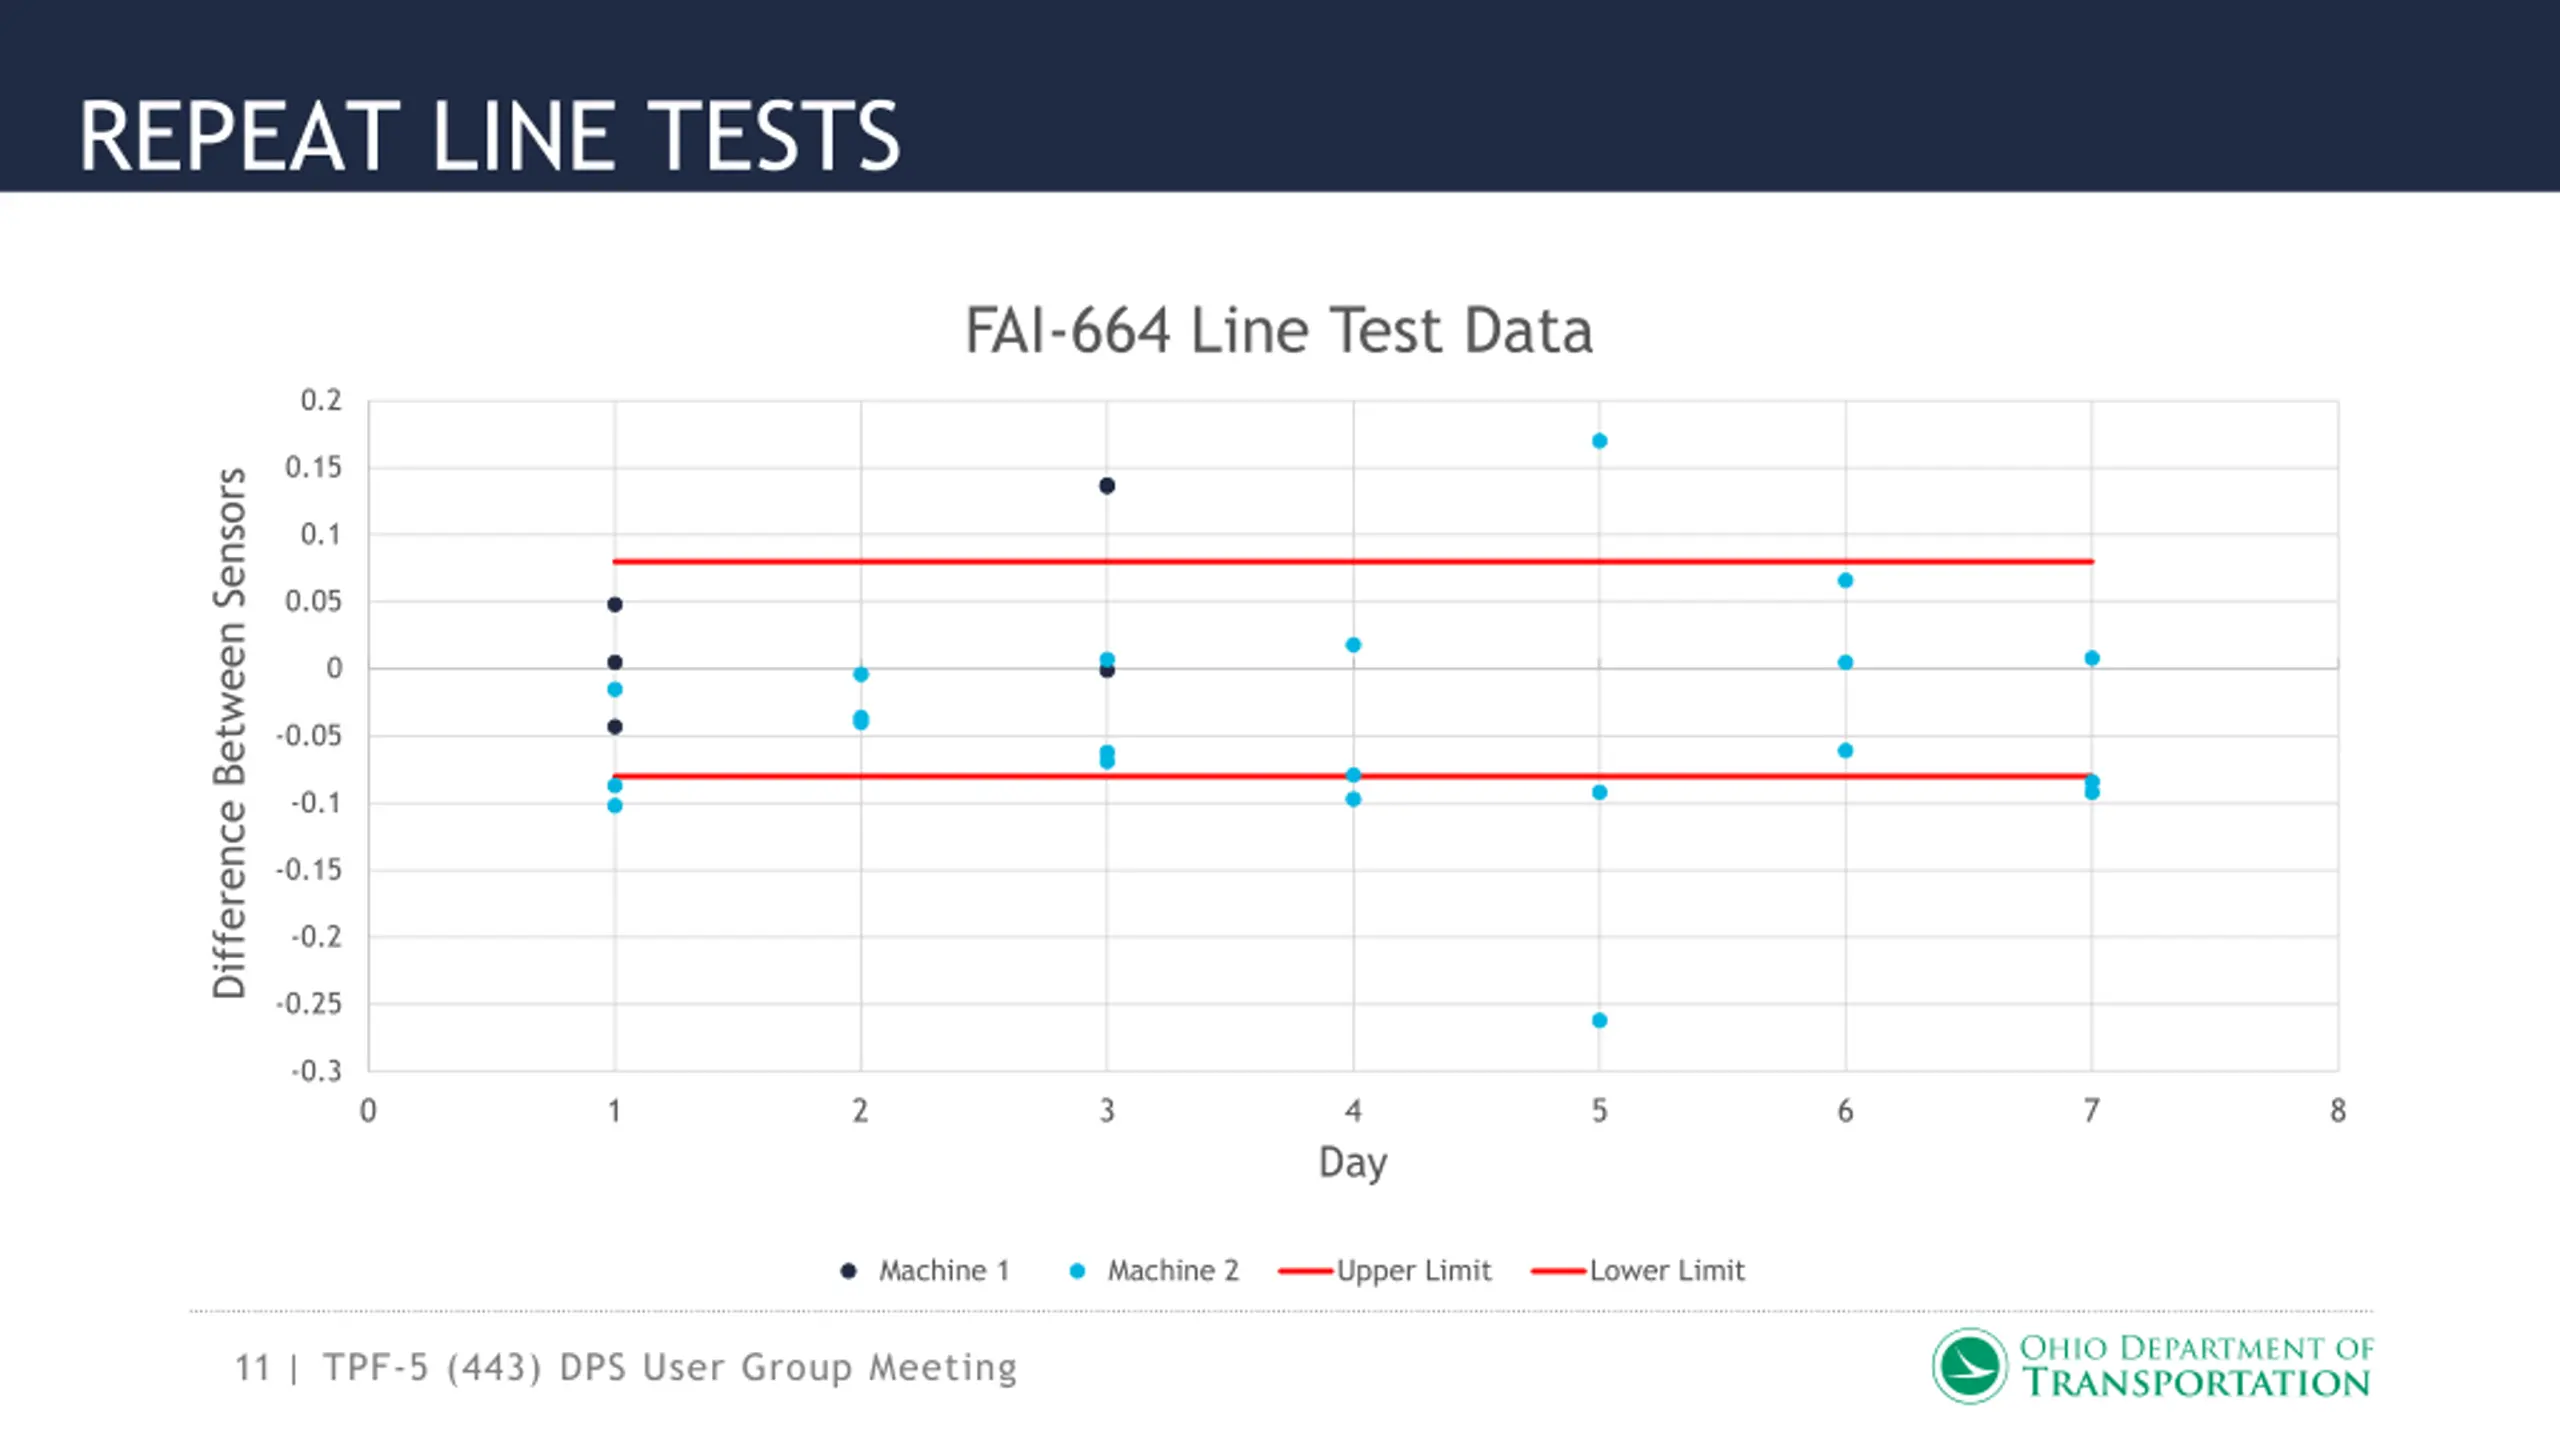Click the Machine 1 outlier point on day 3
This screenshot has height=1440, width=2560.
[x=1107, y=486]
